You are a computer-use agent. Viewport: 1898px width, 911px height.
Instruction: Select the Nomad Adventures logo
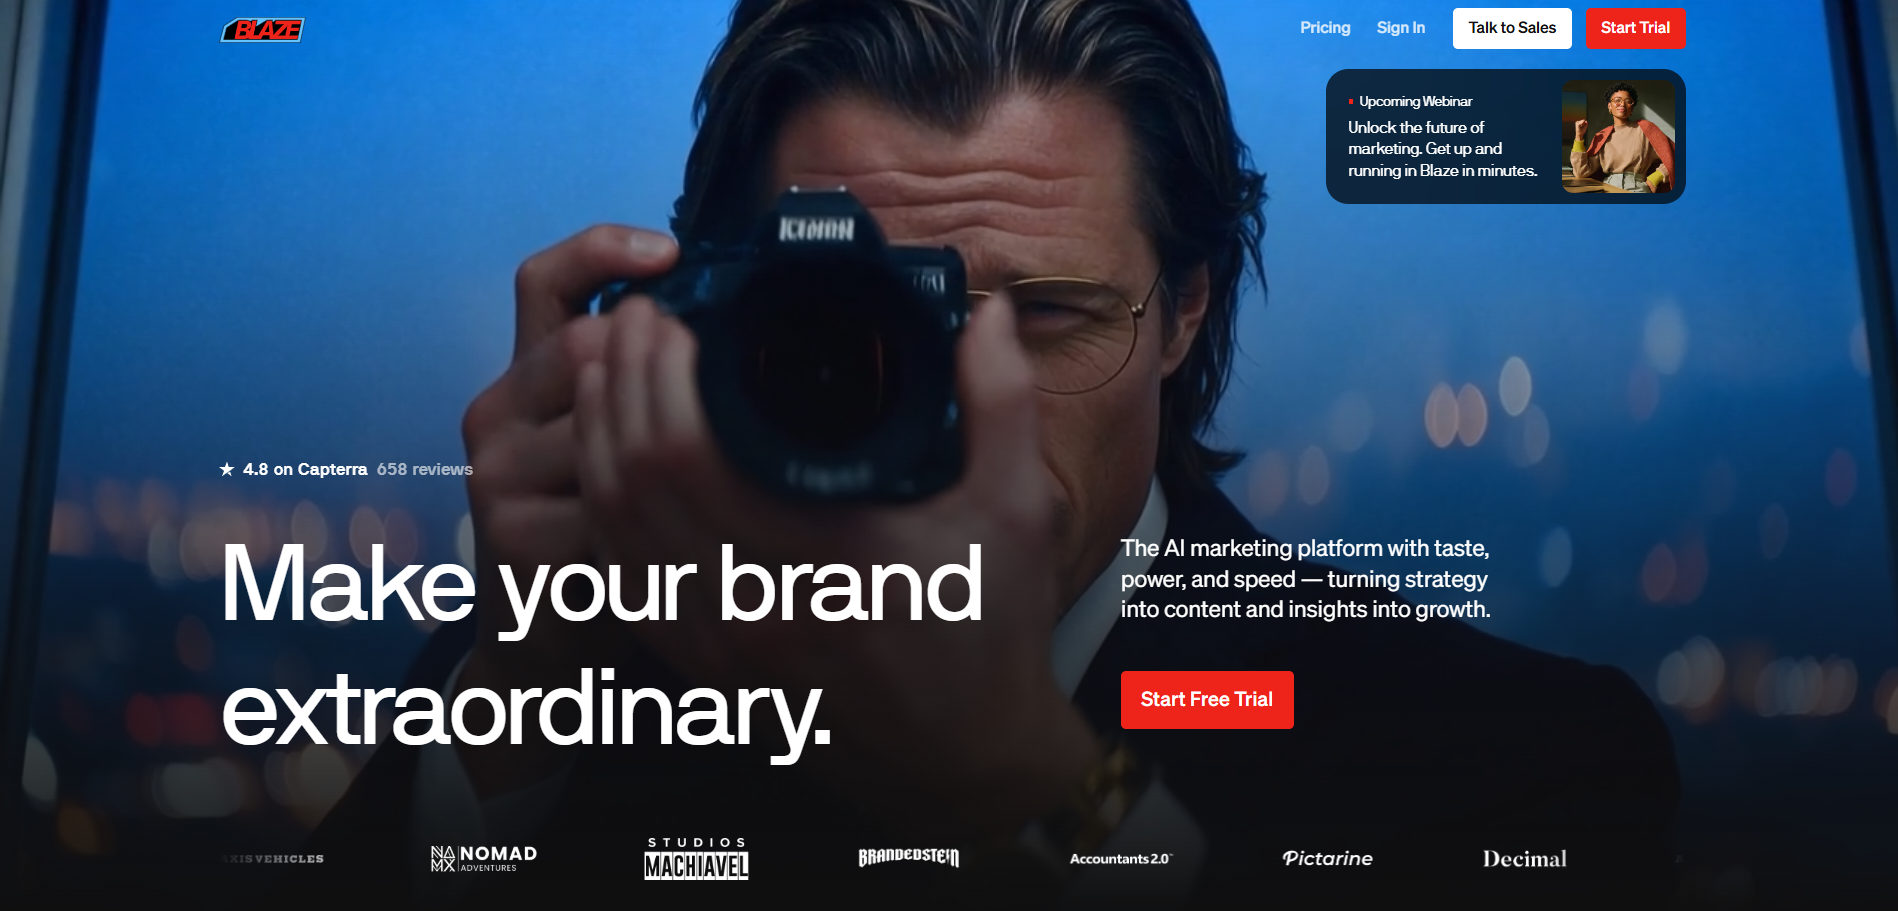pos(484,858)
